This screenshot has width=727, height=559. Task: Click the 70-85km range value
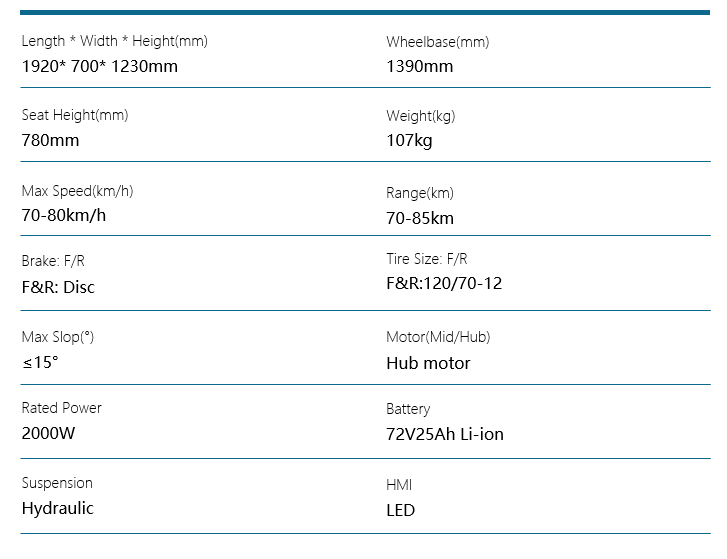420,218
